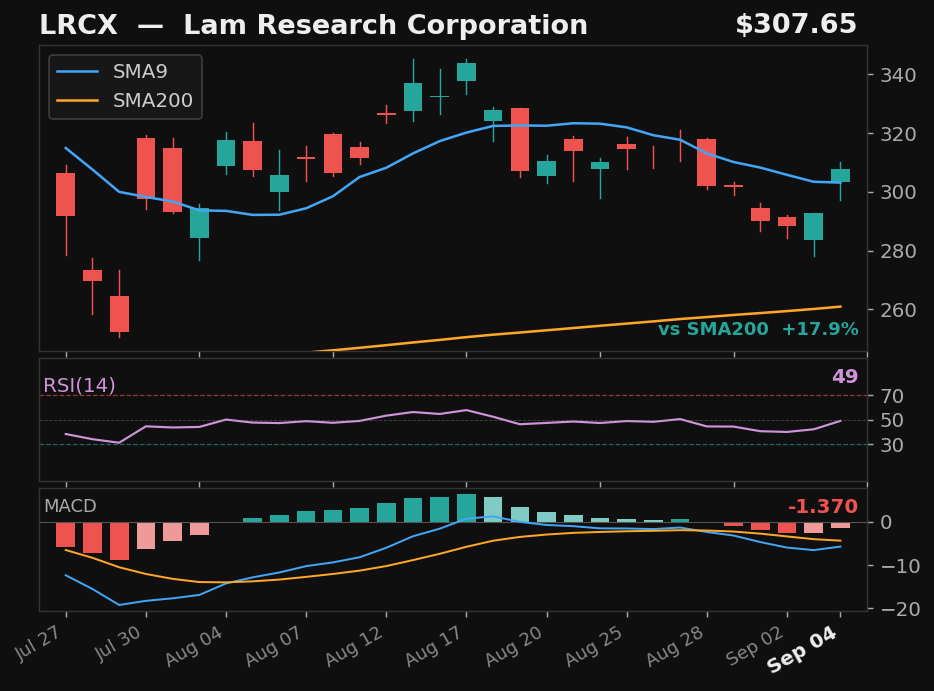Viewport: 934px width, 691px height.
Task: Click the RSI 50 axis label
Action: tap(892, 420)
